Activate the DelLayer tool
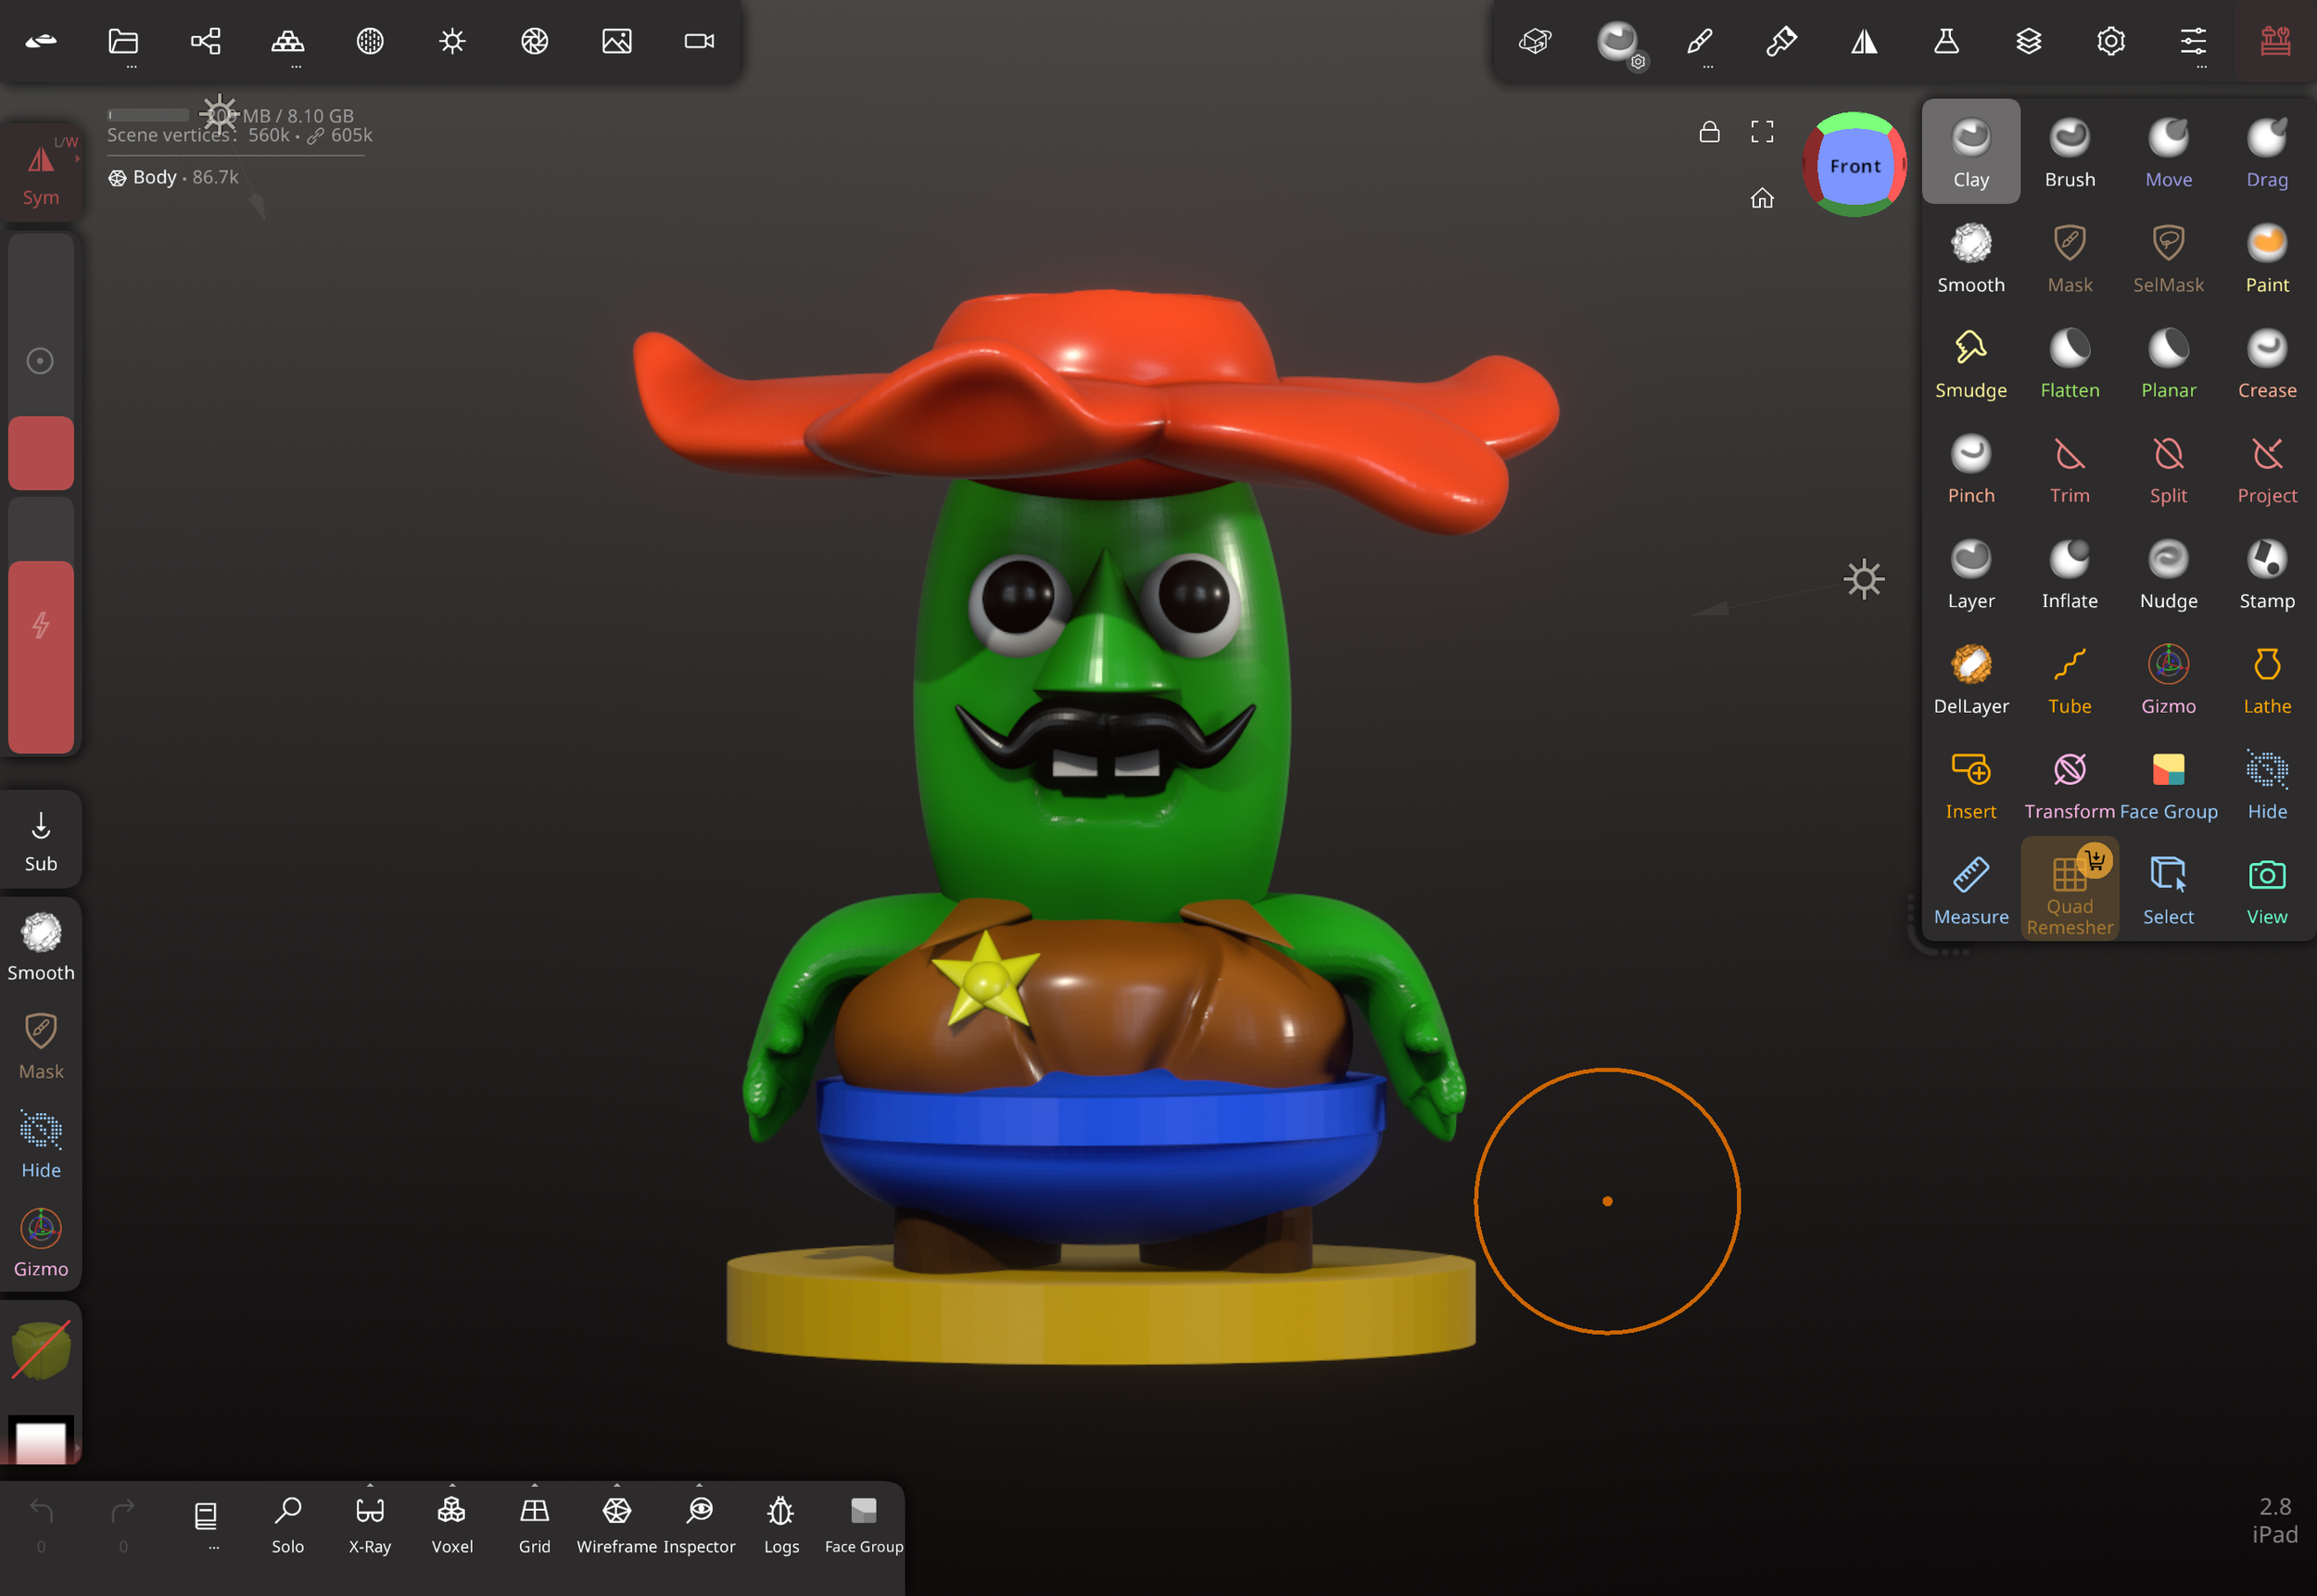 [1970, 678]
